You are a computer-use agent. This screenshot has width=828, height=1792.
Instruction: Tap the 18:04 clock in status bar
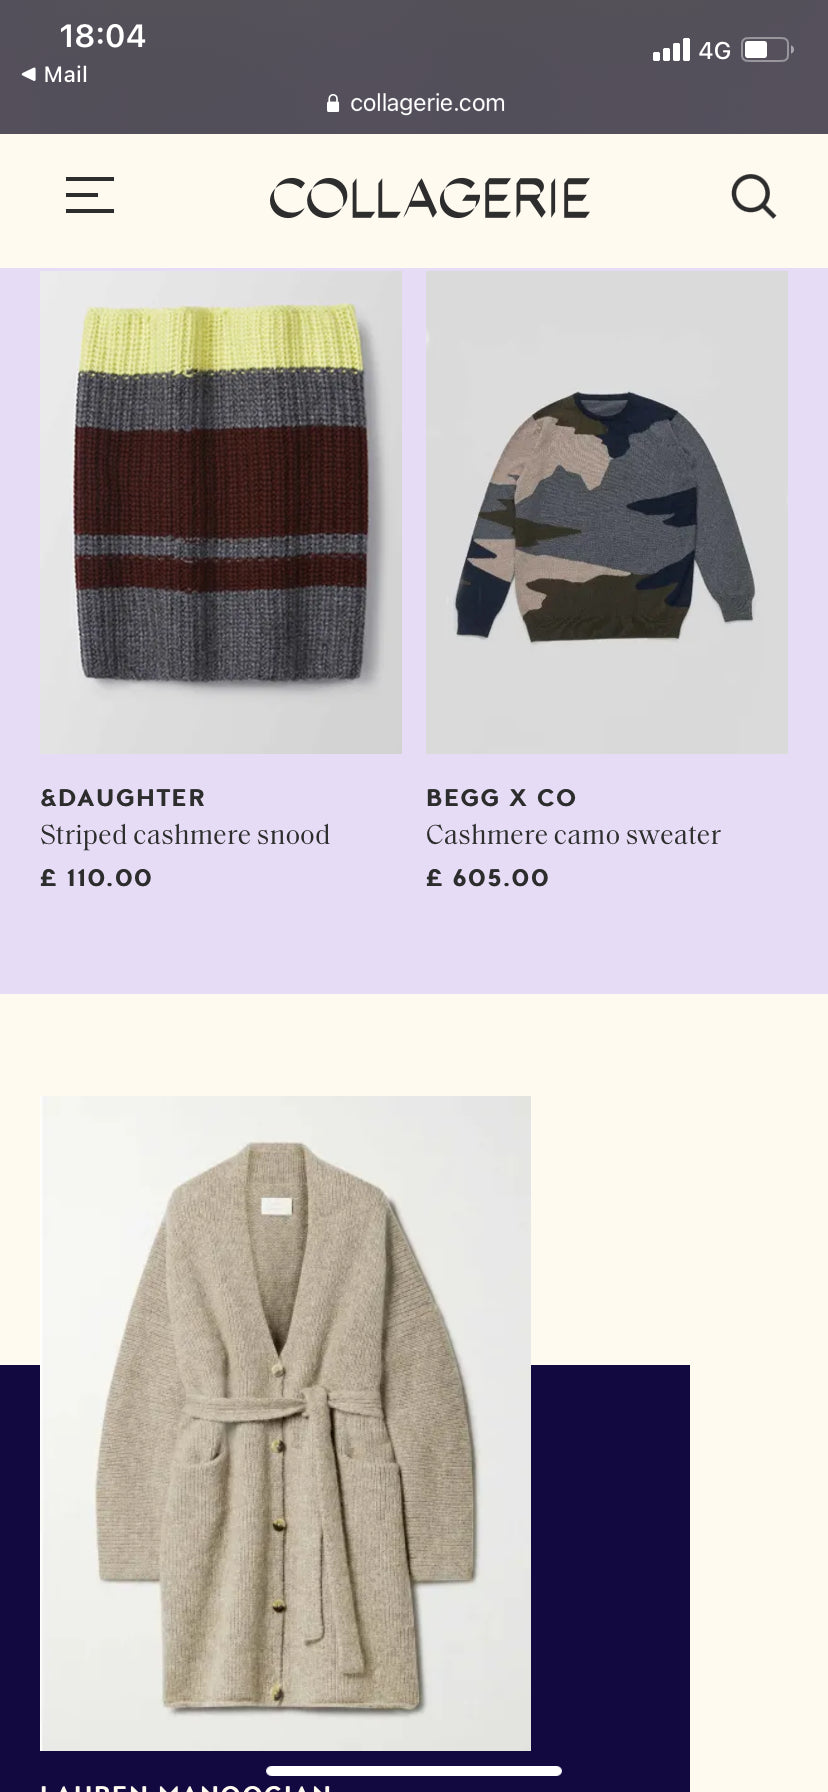click(x=102, y=36)
